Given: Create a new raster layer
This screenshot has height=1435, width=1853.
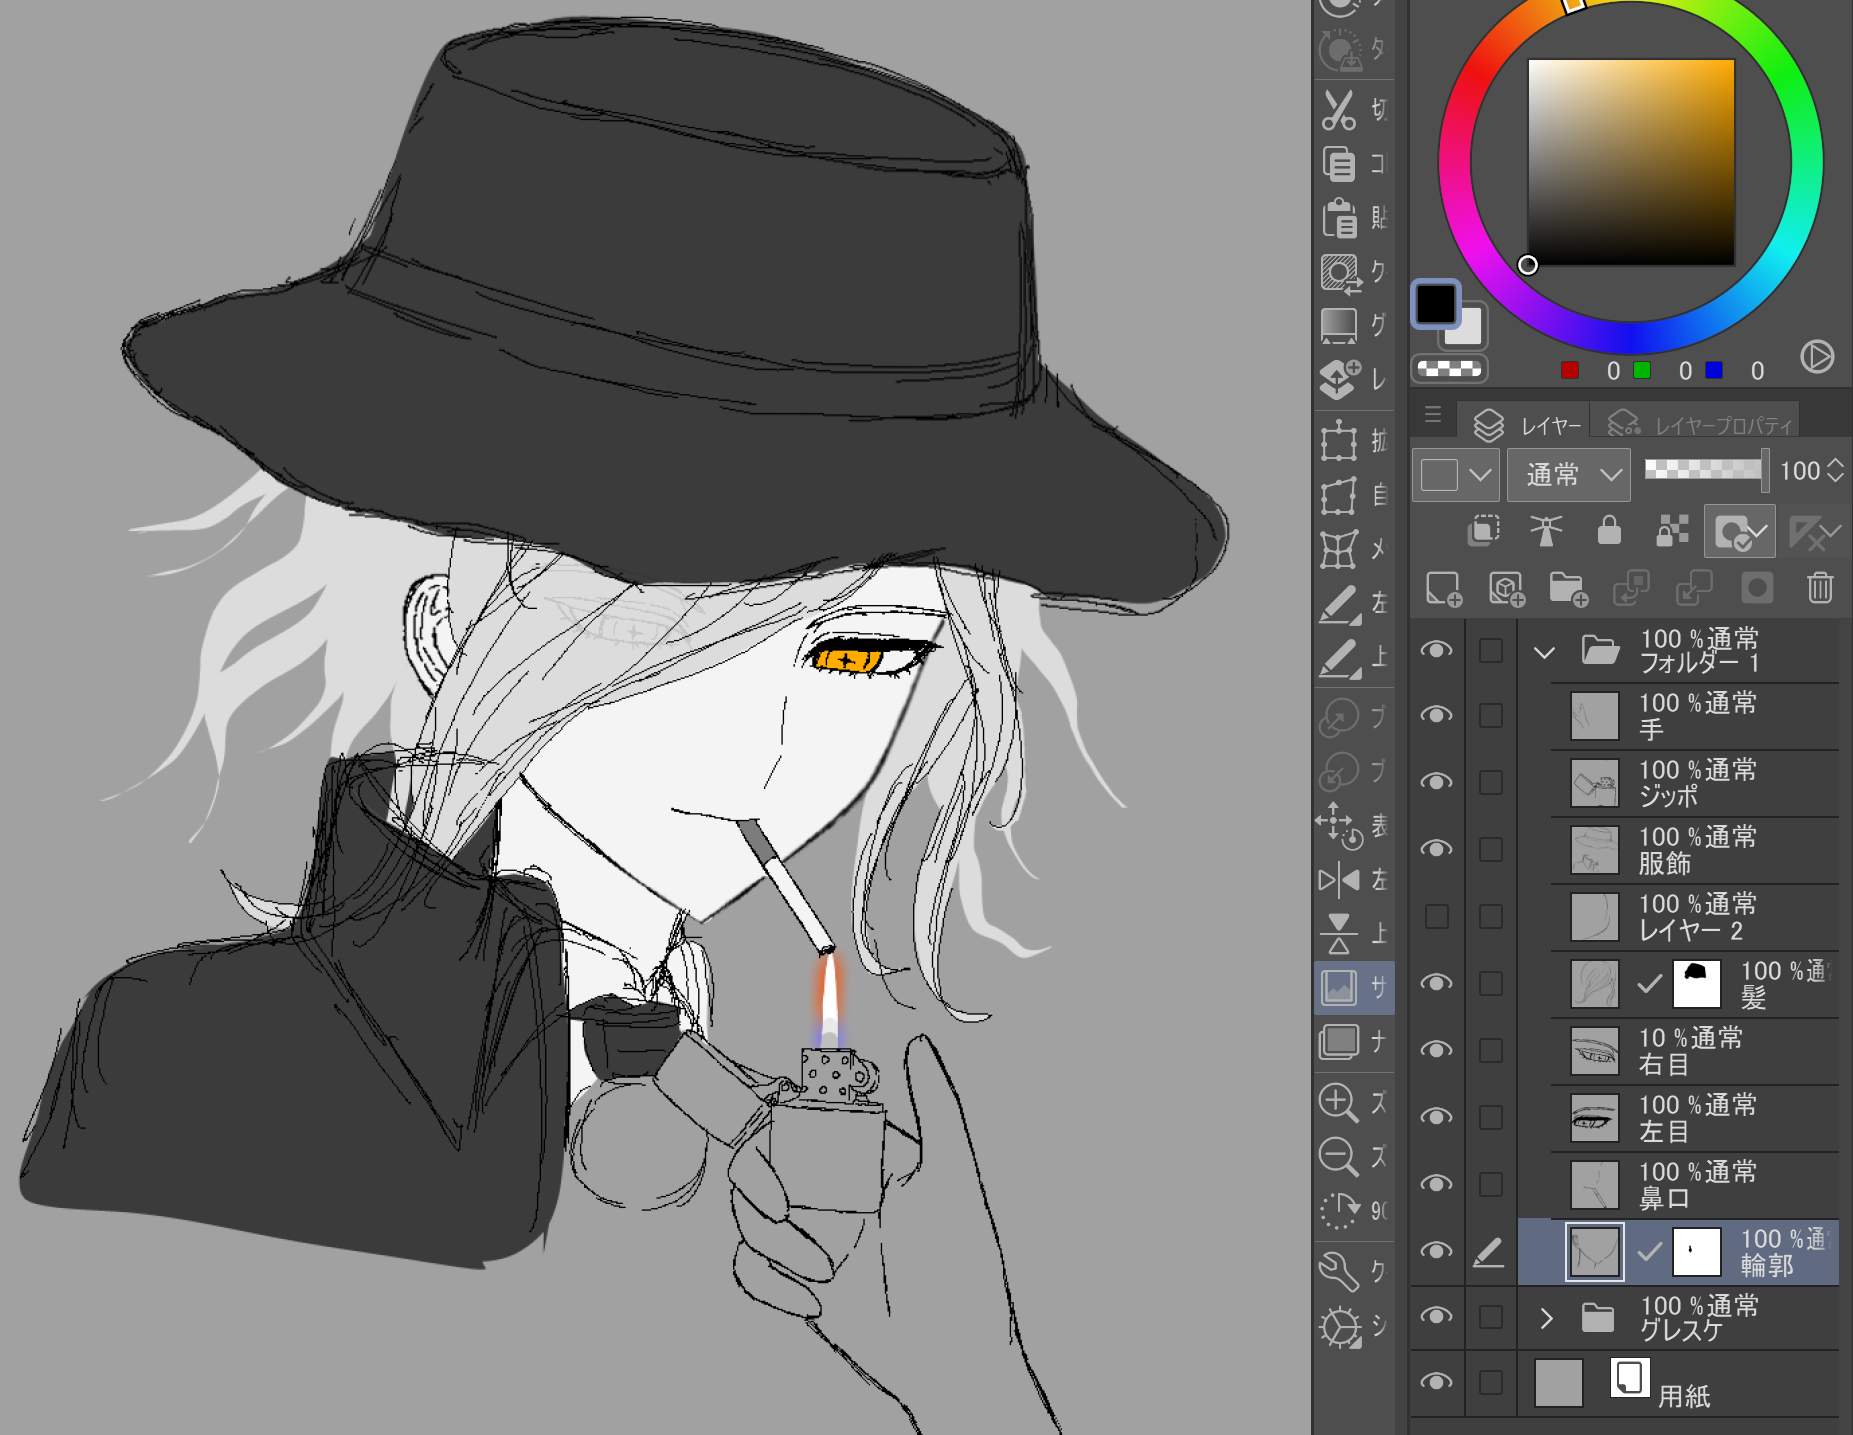Looking at the screenshot, I should coord(1443,588).
